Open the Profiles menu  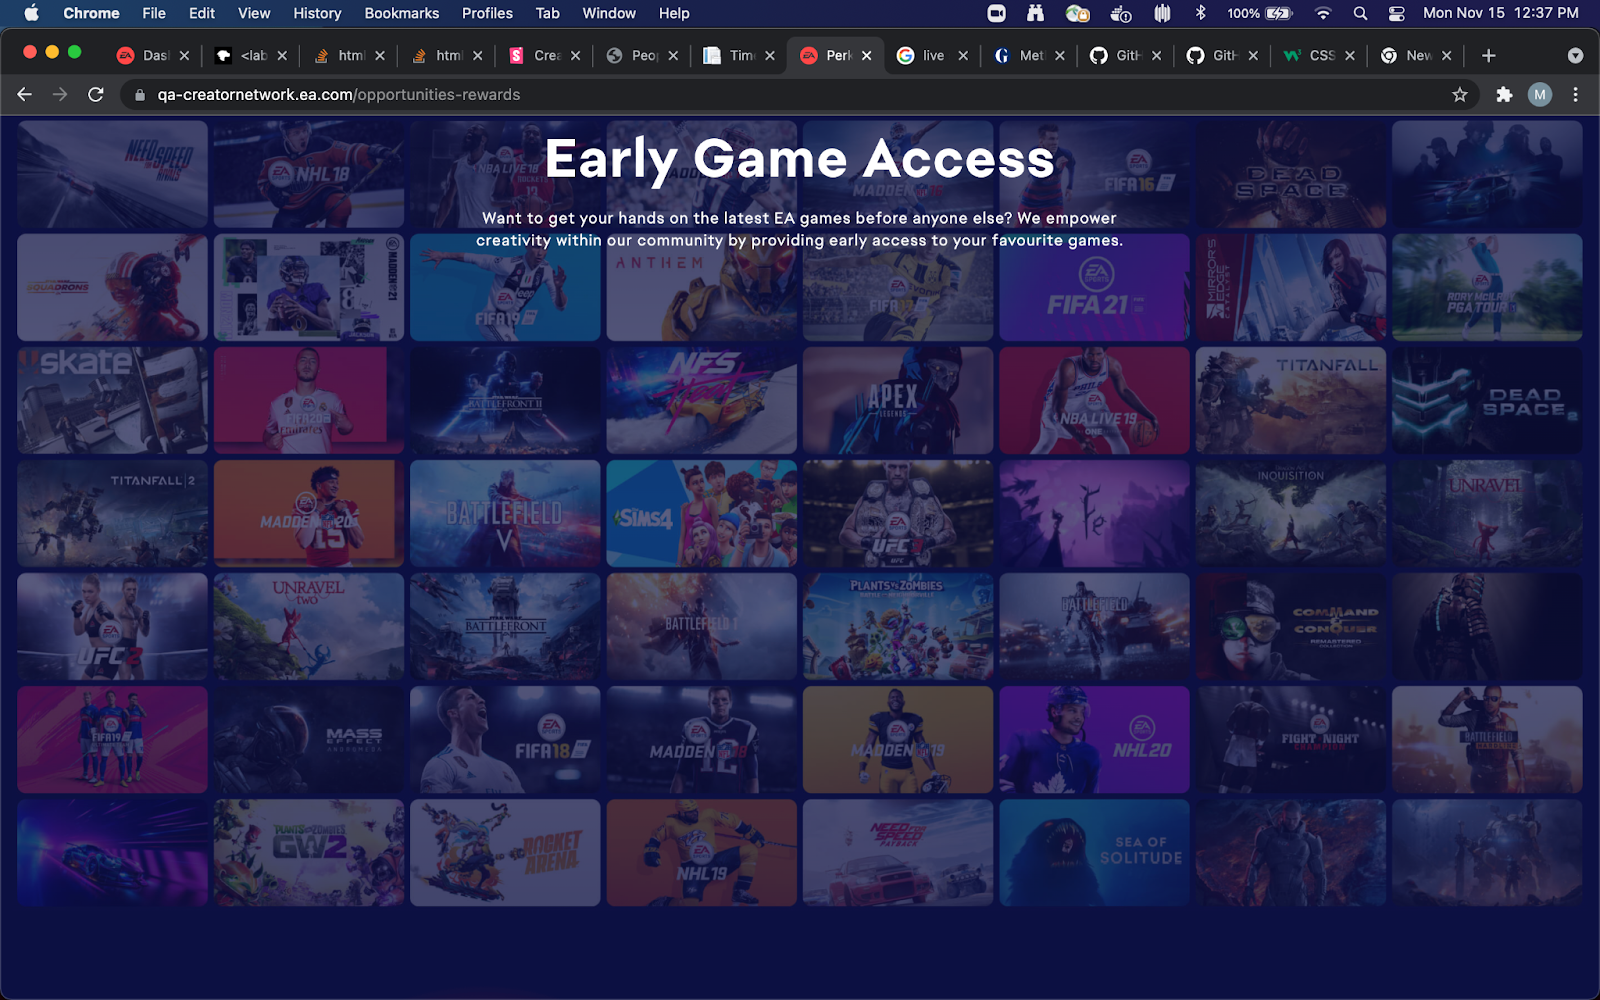coord(487,13)
